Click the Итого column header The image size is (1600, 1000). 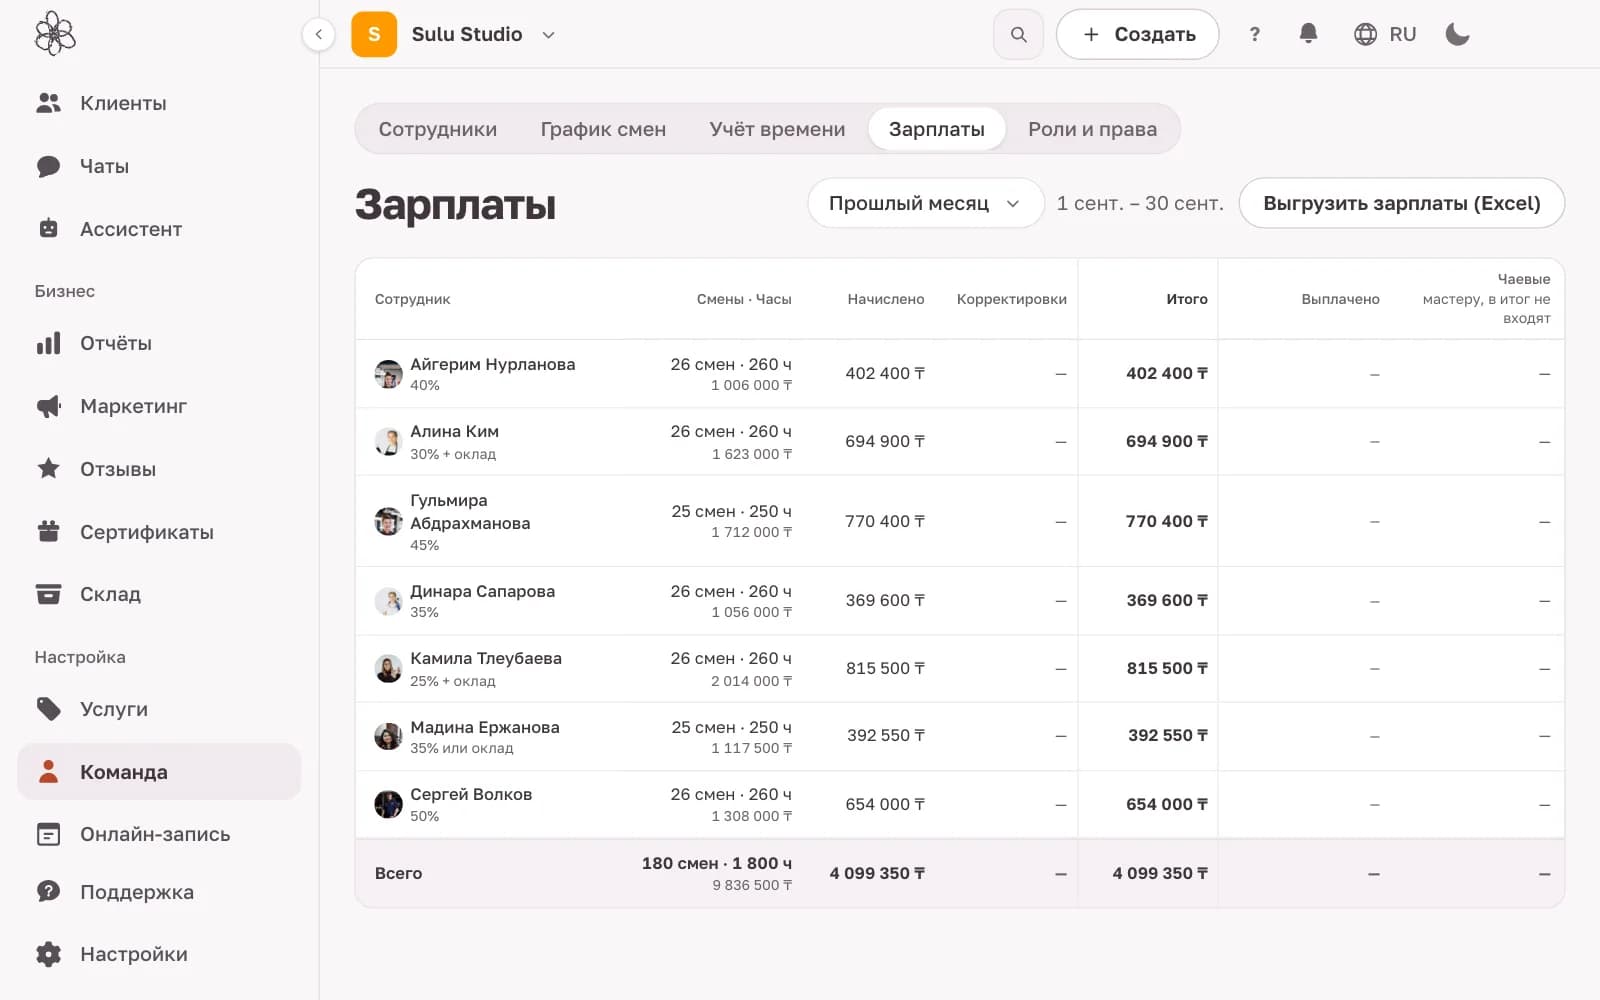(1187, 299)
